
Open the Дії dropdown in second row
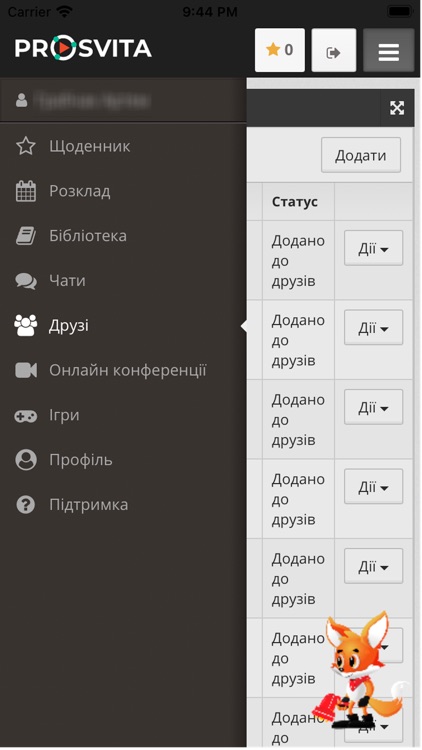[x=373, y=328]
